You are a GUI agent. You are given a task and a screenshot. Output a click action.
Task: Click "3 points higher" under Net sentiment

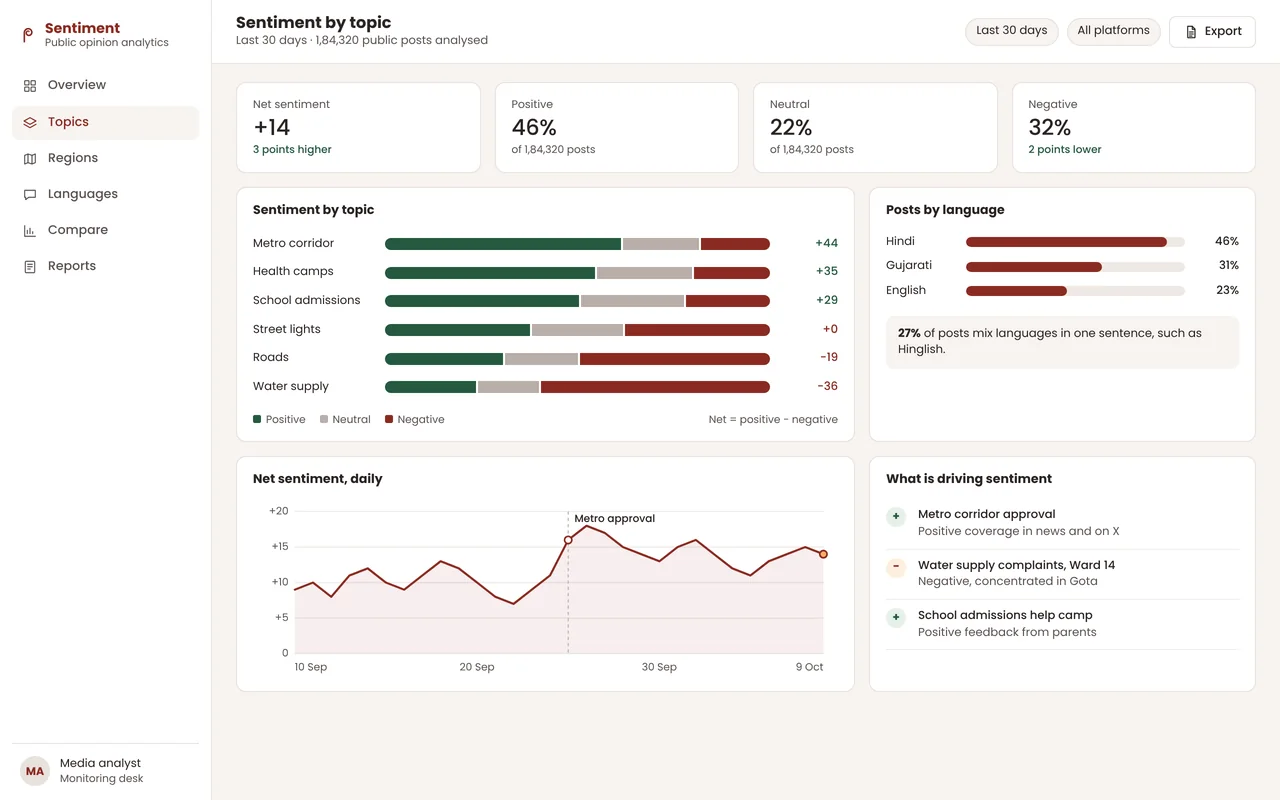coord(292,150)
